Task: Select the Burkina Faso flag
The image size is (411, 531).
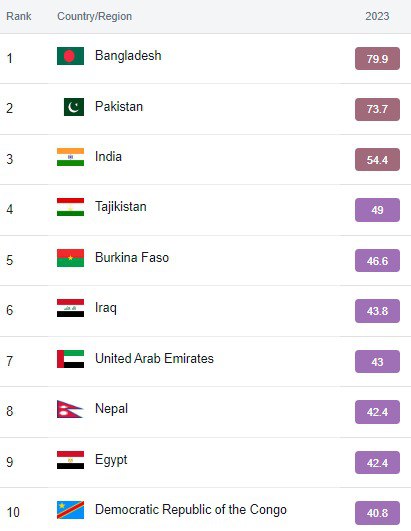Action: (70, 258)
